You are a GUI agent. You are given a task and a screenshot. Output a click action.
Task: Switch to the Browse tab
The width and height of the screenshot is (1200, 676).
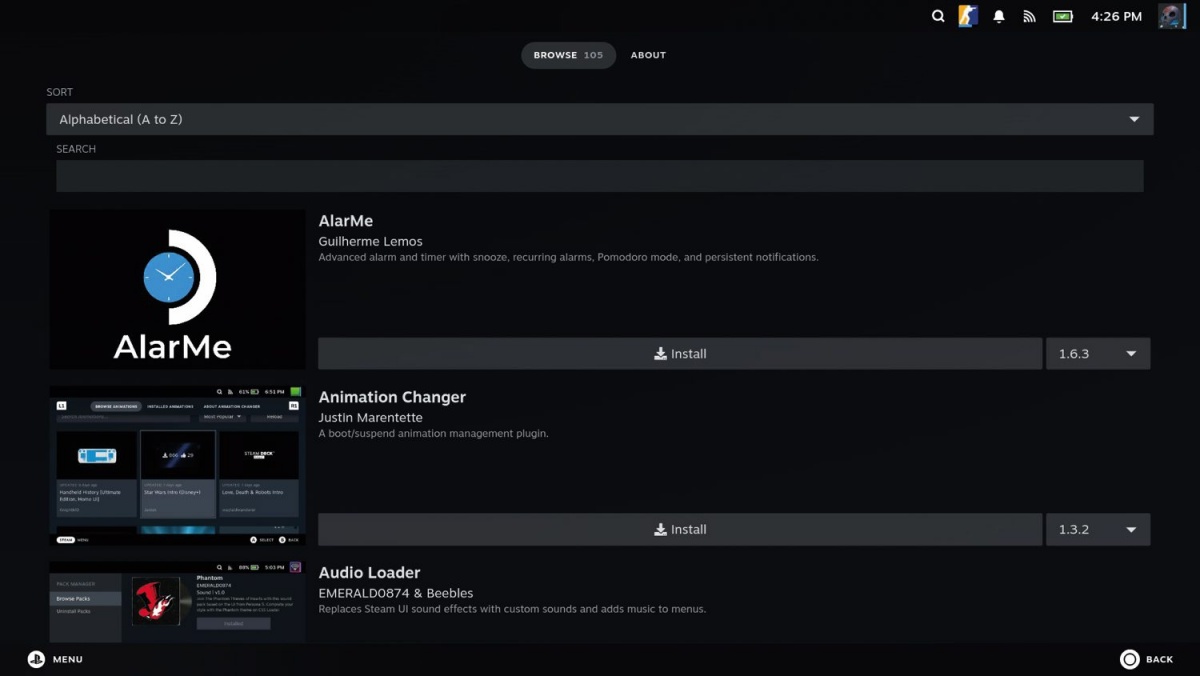(x=568, y=55)
